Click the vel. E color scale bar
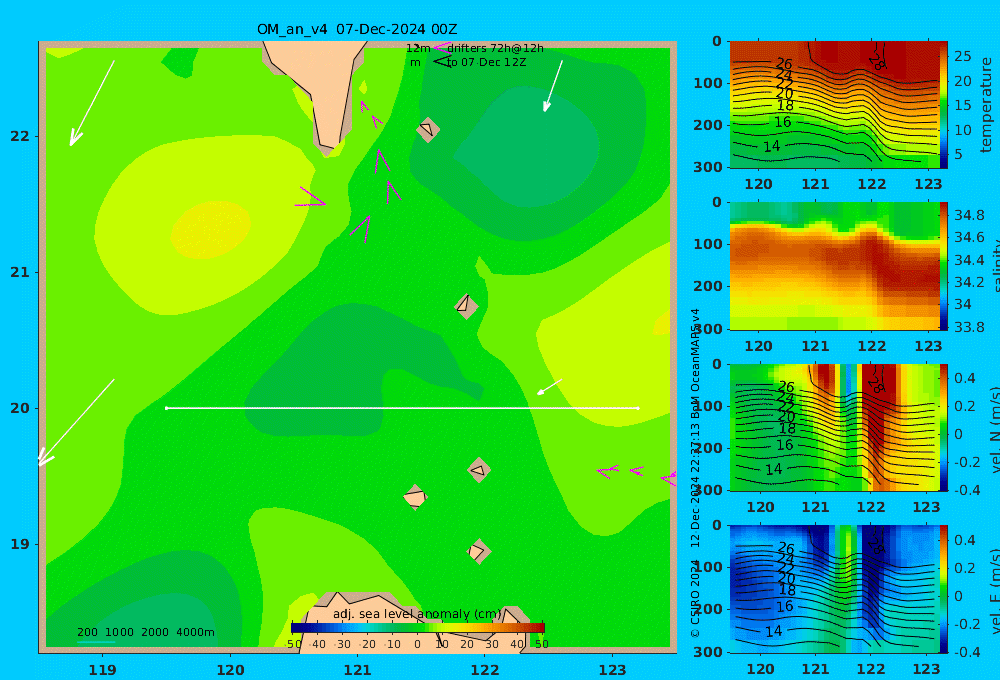 tap(944, 589)
